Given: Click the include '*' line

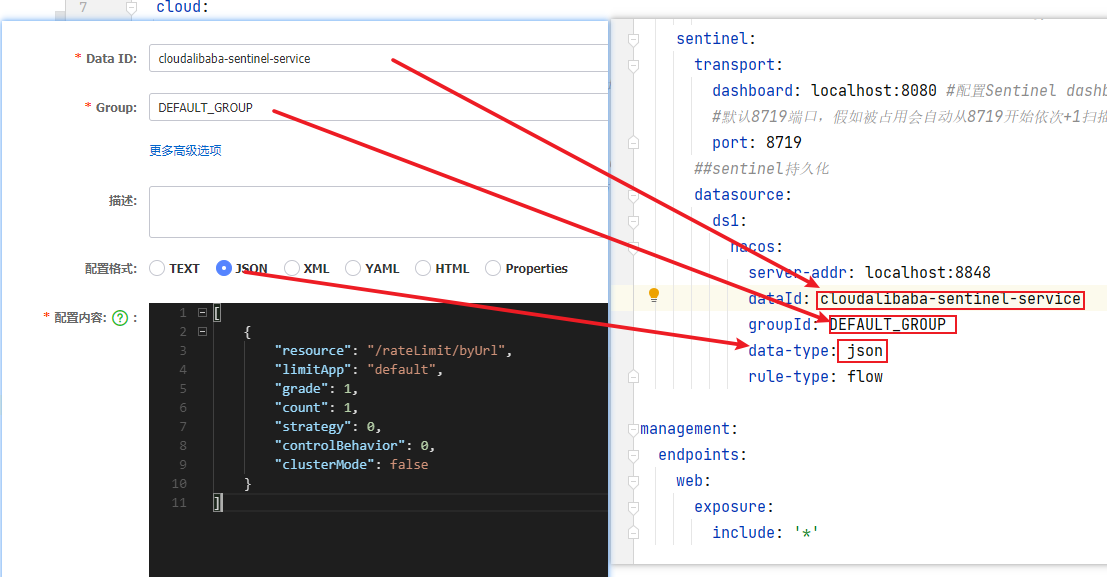Looking at the screenshot, I should 765,533.
